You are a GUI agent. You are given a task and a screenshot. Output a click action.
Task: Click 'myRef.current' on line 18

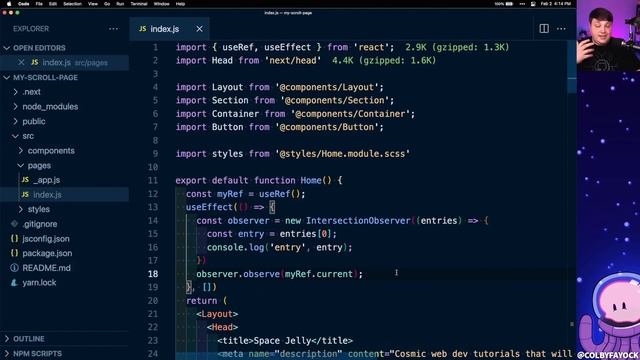(318, 274)
